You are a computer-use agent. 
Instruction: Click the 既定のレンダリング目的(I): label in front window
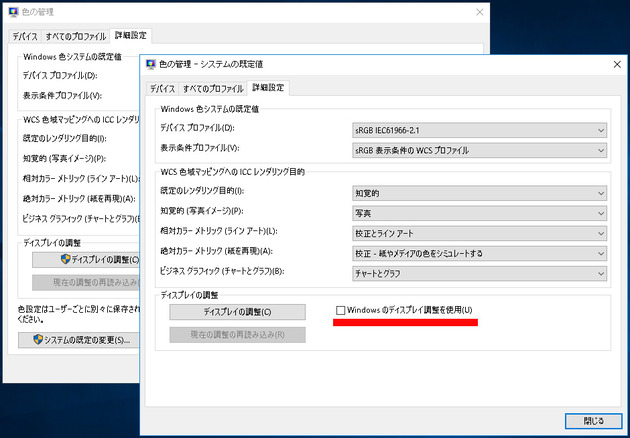tap(202, 191)
